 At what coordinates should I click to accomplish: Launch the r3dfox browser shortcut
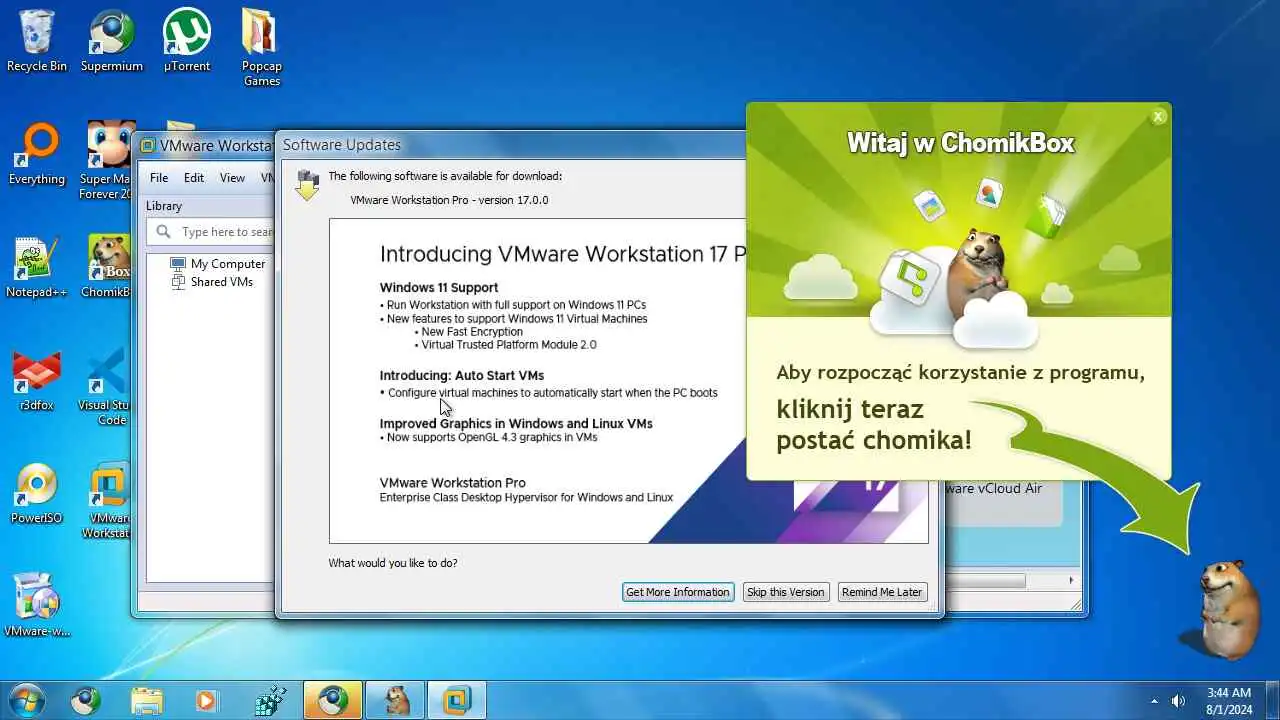tap(37, 381)
